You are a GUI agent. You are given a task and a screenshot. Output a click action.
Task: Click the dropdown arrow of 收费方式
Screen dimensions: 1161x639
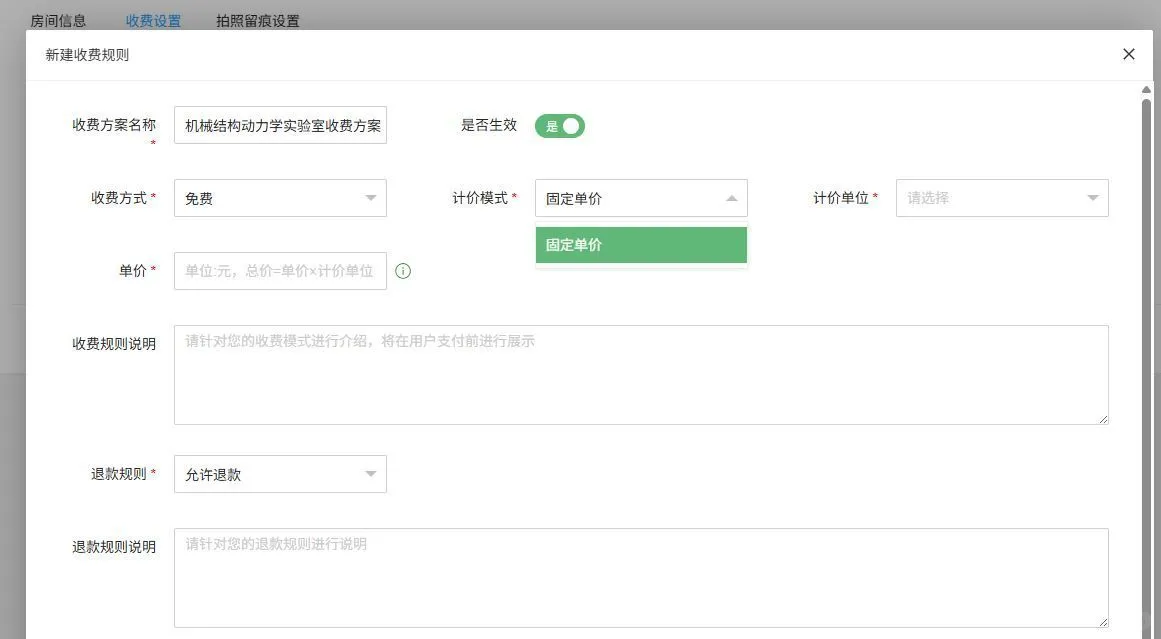pyautogui.click(x=371, y=198)
